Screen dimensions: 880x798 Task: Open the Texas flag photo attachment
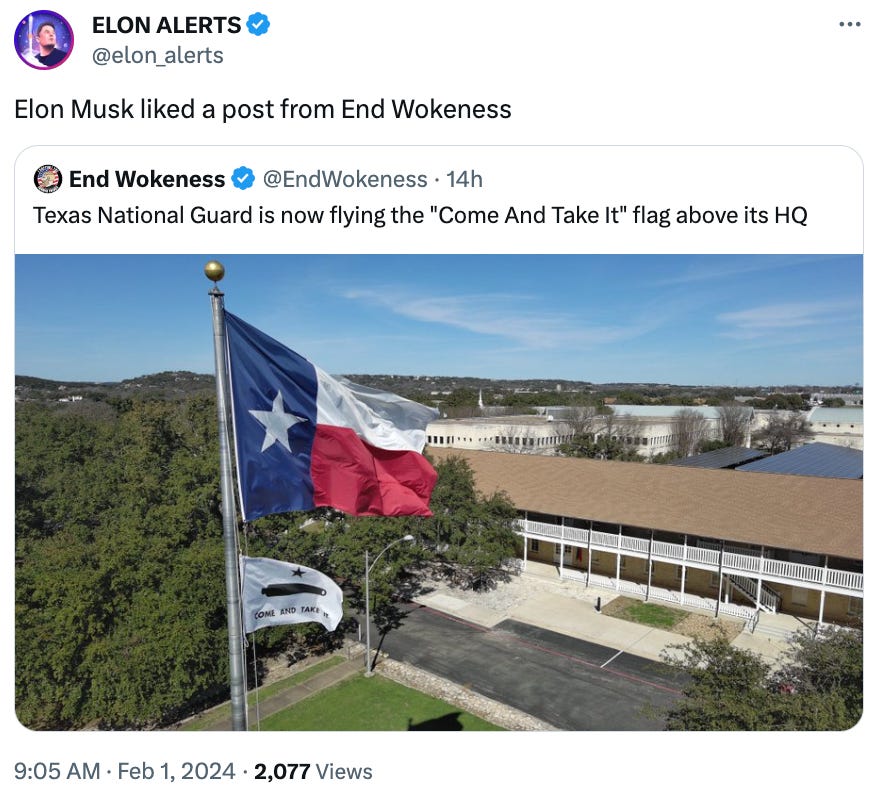pos(439,492)
